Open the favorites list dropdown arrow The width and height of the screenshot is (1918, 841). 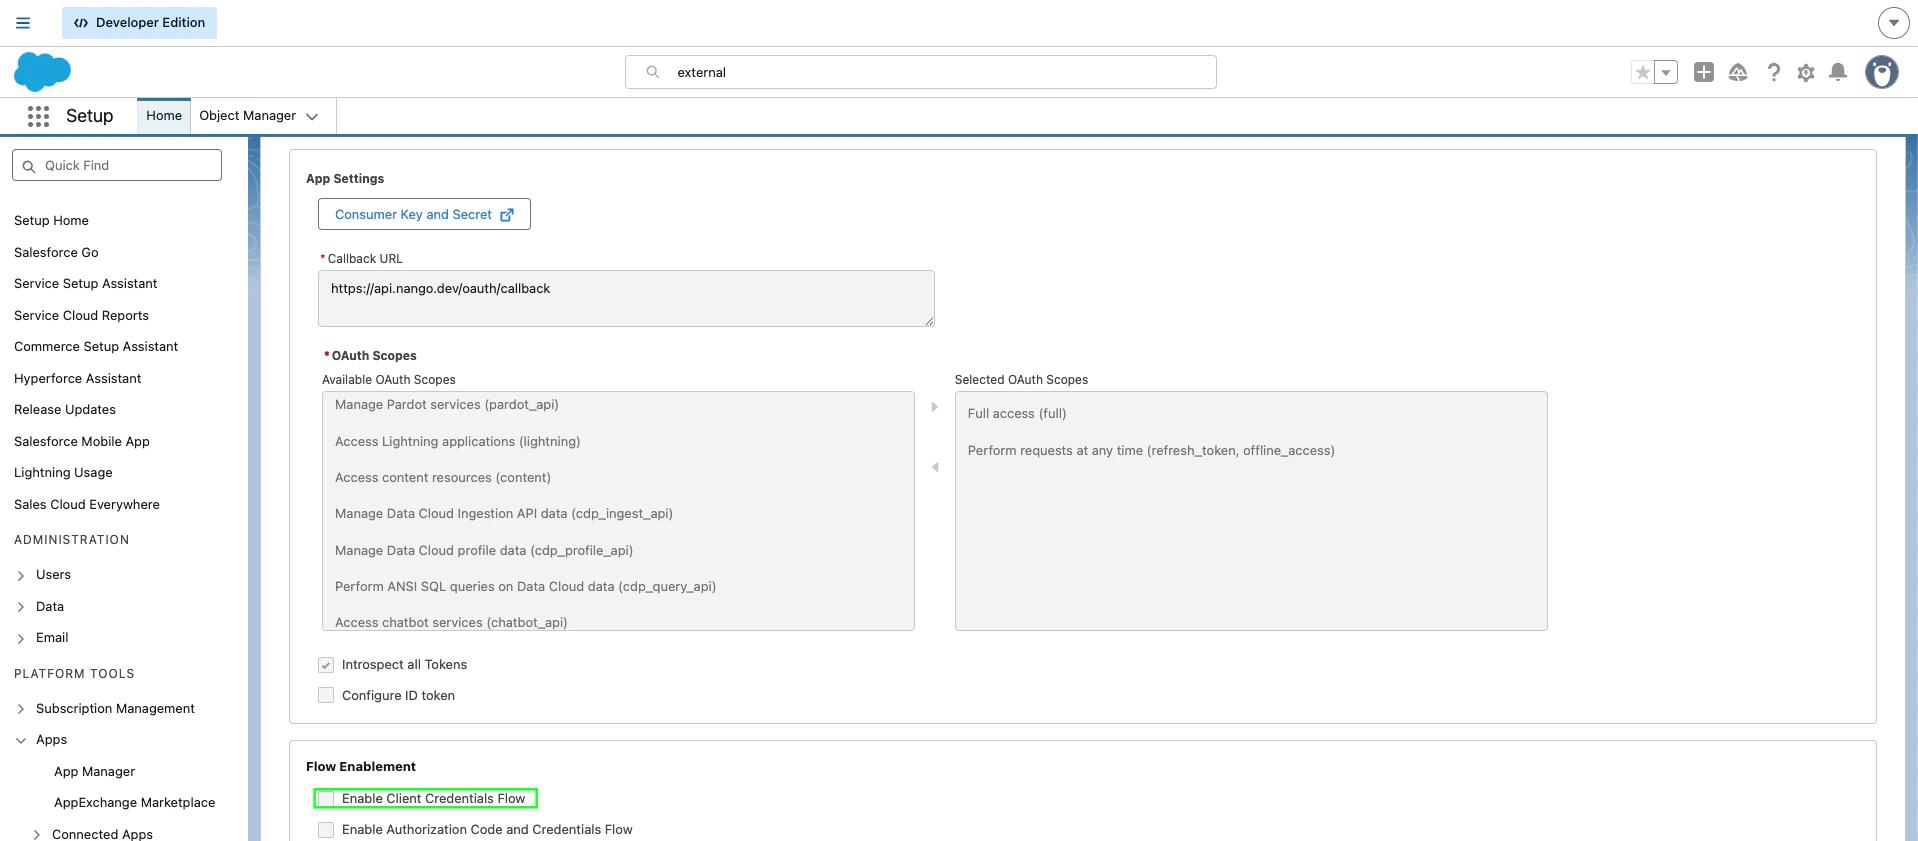[x=1666, y=72]
